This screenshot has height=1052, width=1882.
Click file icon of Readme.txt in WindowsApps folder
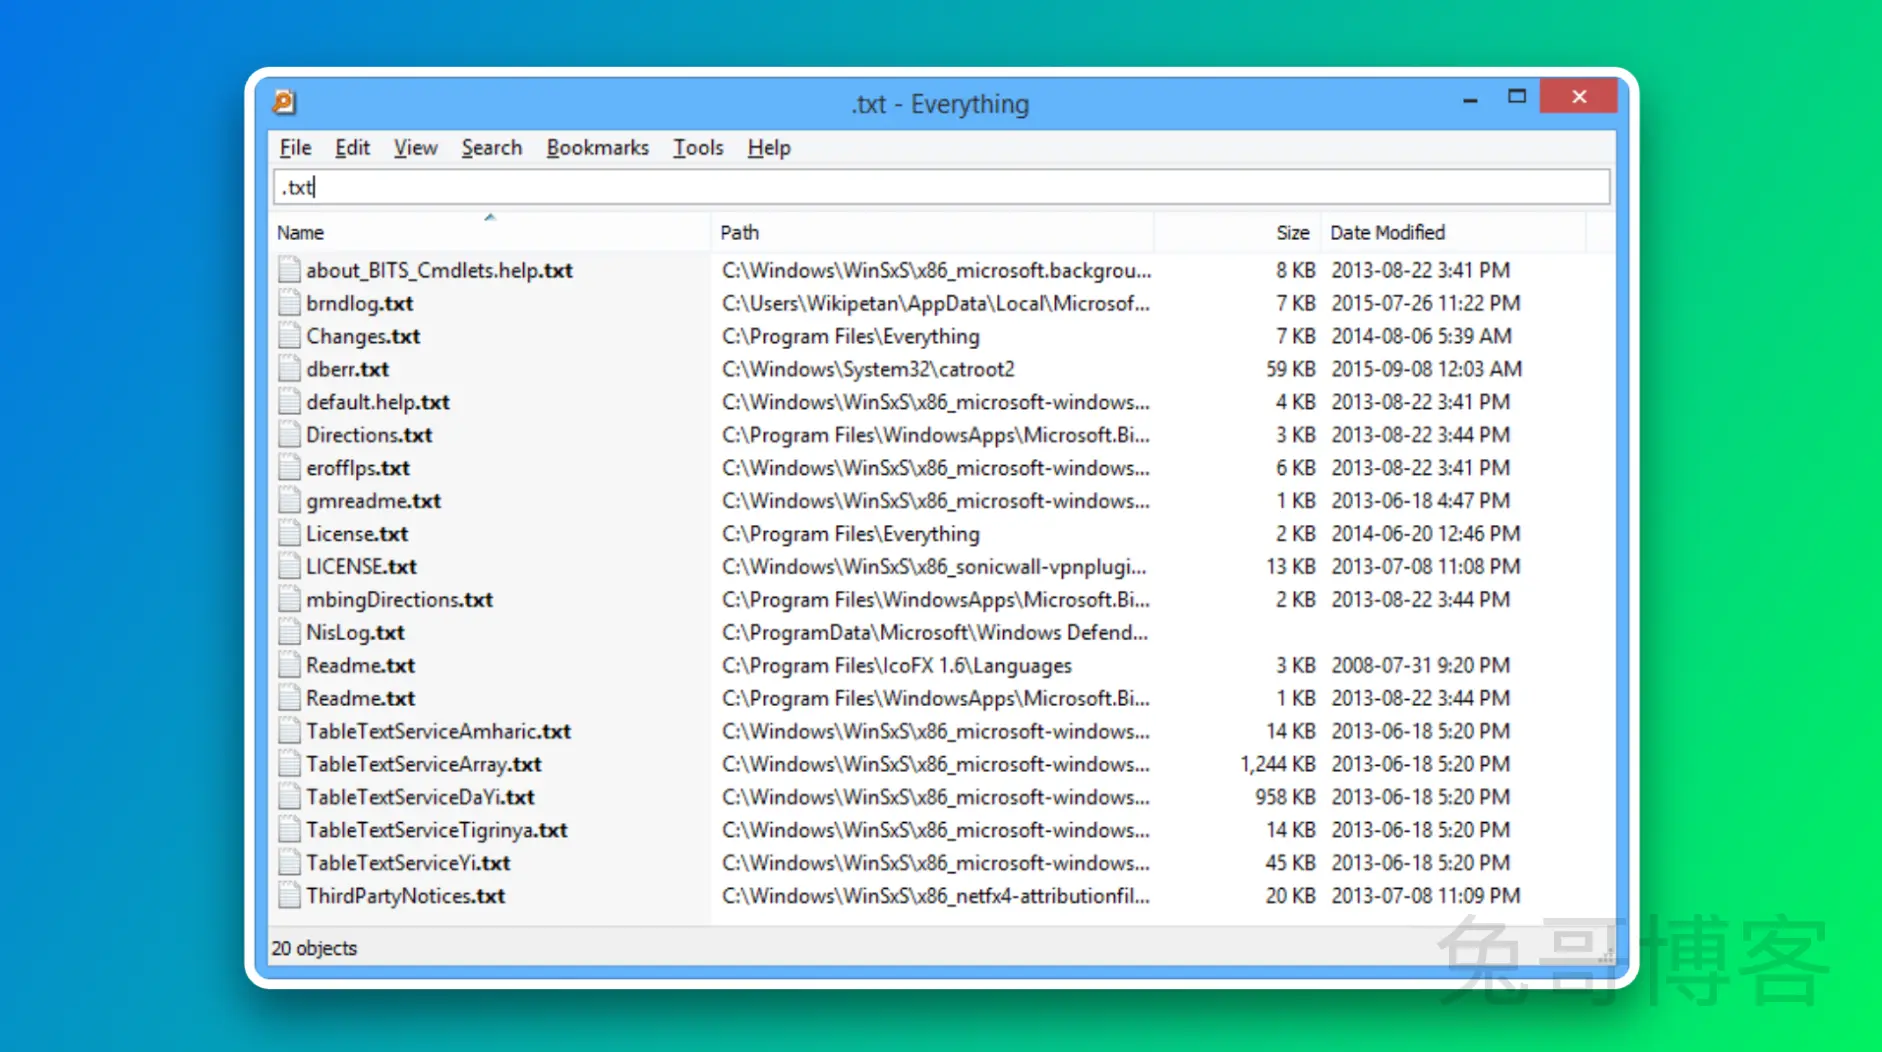pos(289,698)
